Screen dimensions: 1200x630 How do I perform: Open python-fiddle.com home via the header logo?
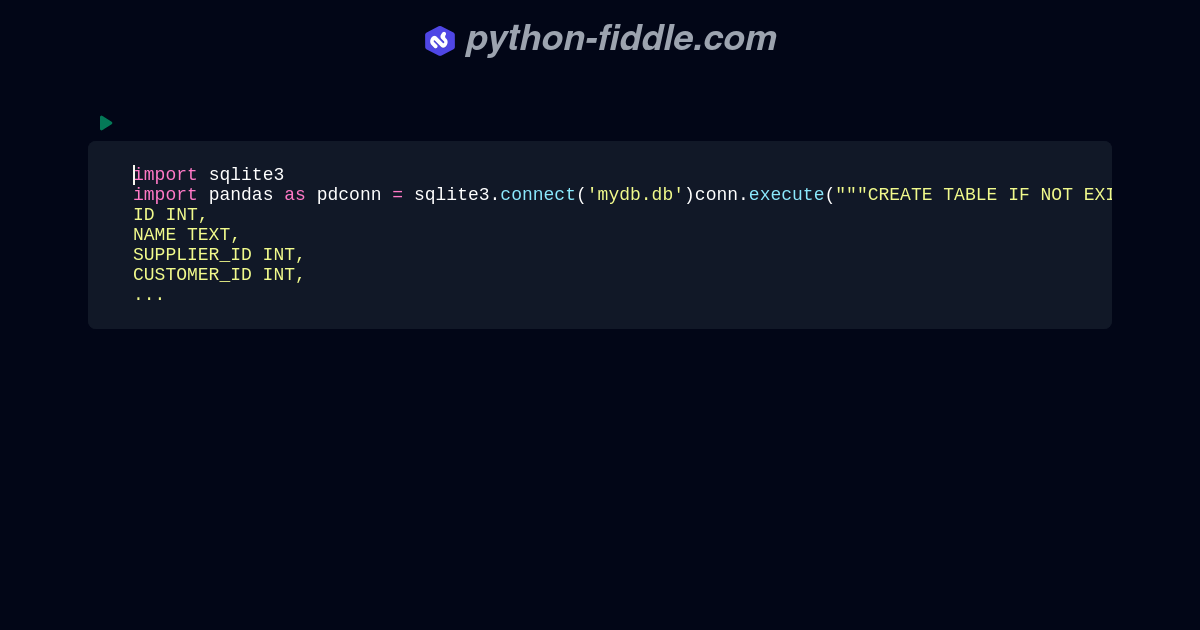(x=620, y=38)
